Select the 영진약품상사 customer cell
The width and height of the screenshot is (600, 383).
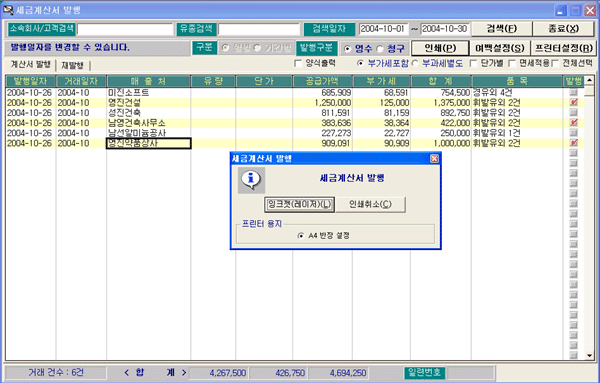pyautogui.click(x=148, y=143)
